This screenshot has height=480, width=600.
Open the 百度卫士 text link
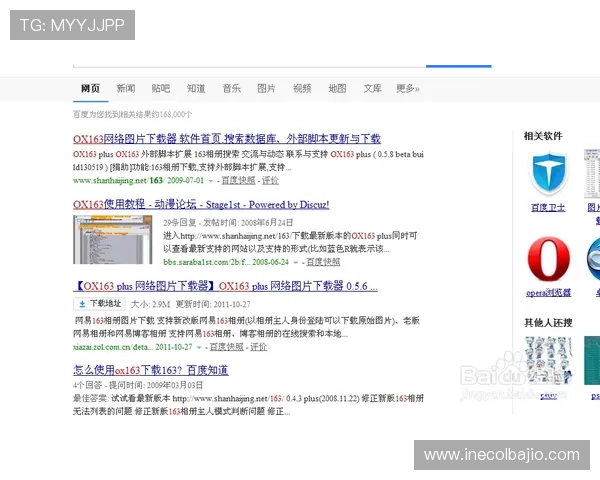tap(548, 208)
